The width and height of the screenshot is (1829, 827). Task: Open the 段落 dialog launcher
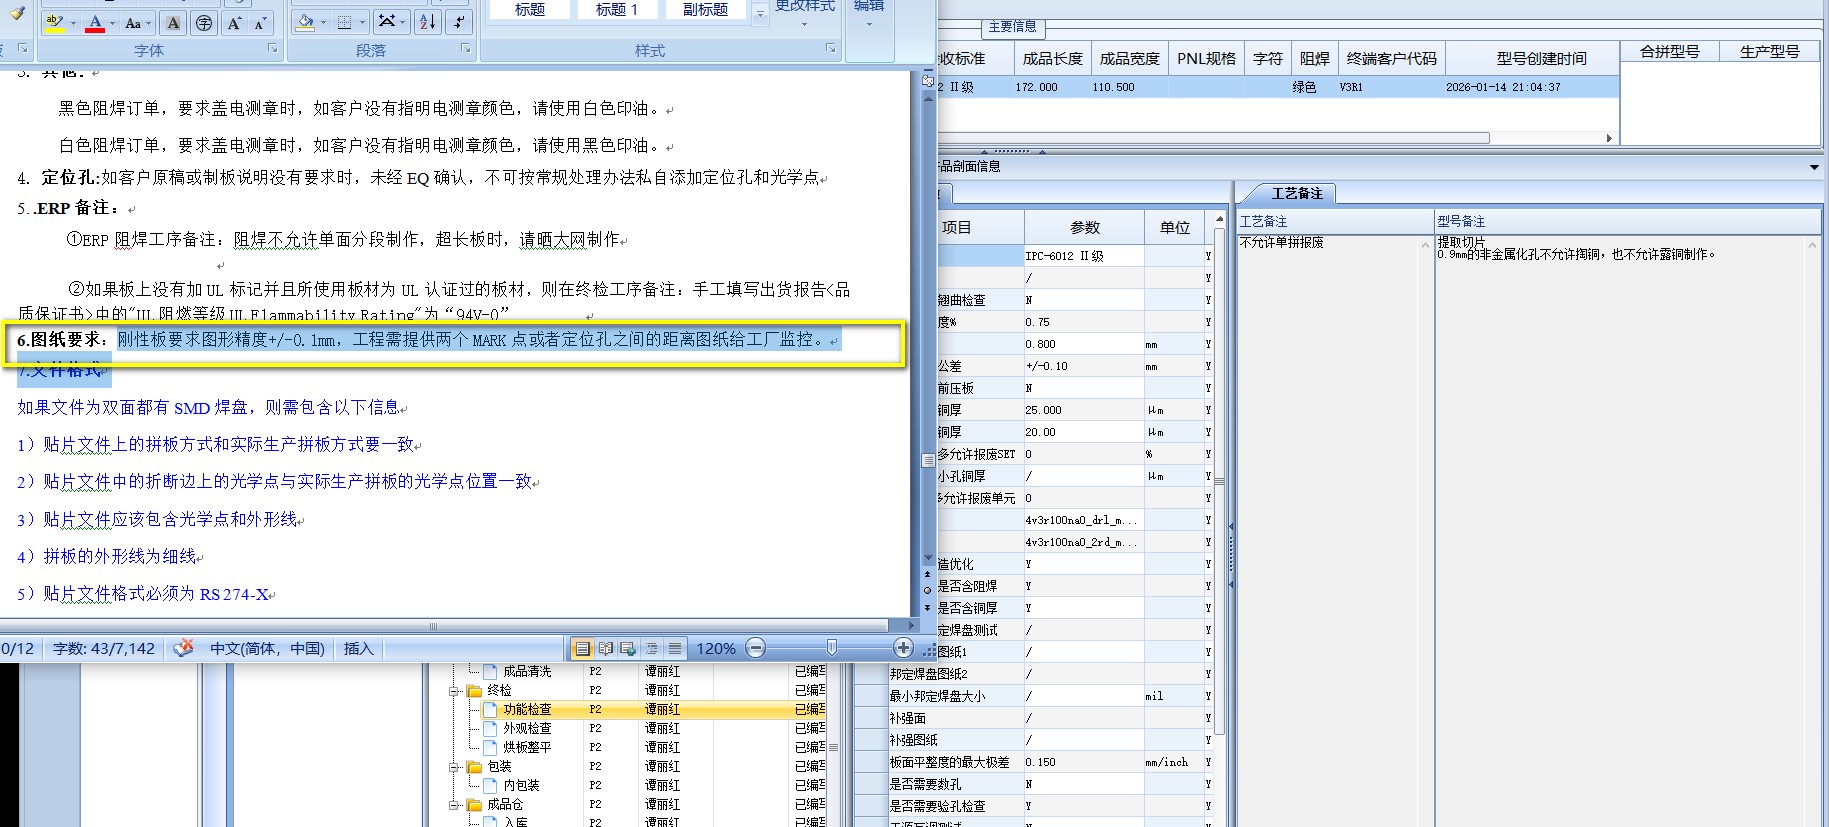466,48
